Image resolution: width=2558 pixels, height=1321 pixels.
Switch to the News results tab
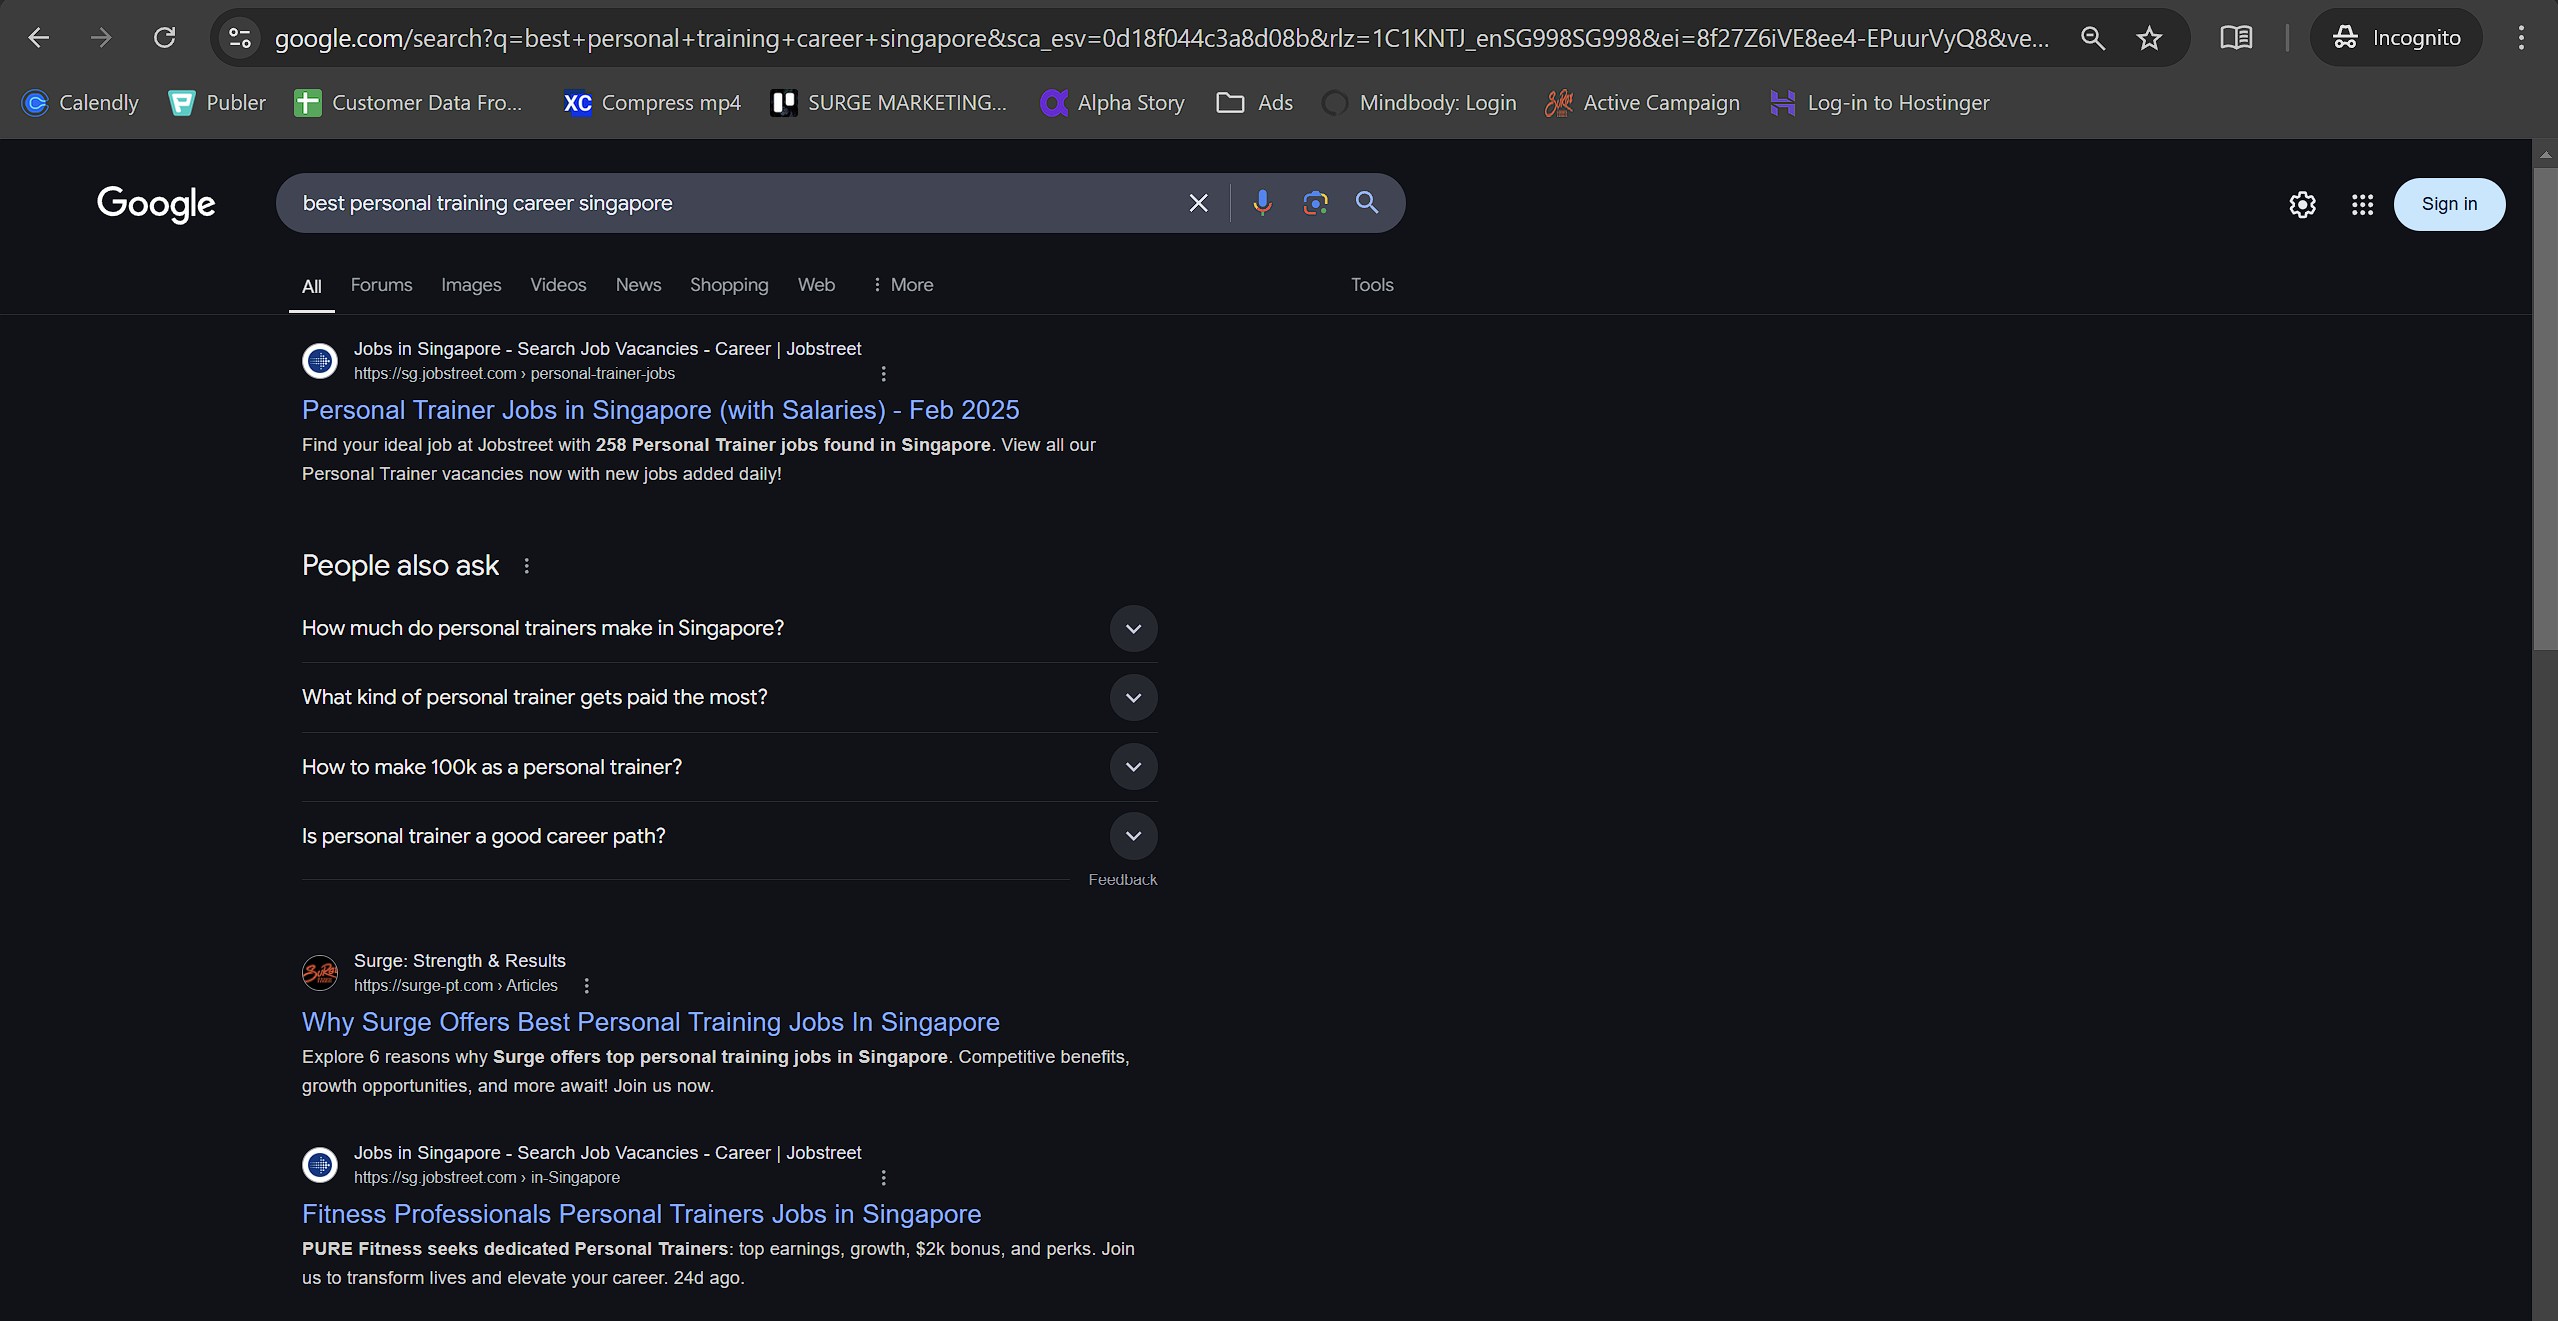point(638,285)
